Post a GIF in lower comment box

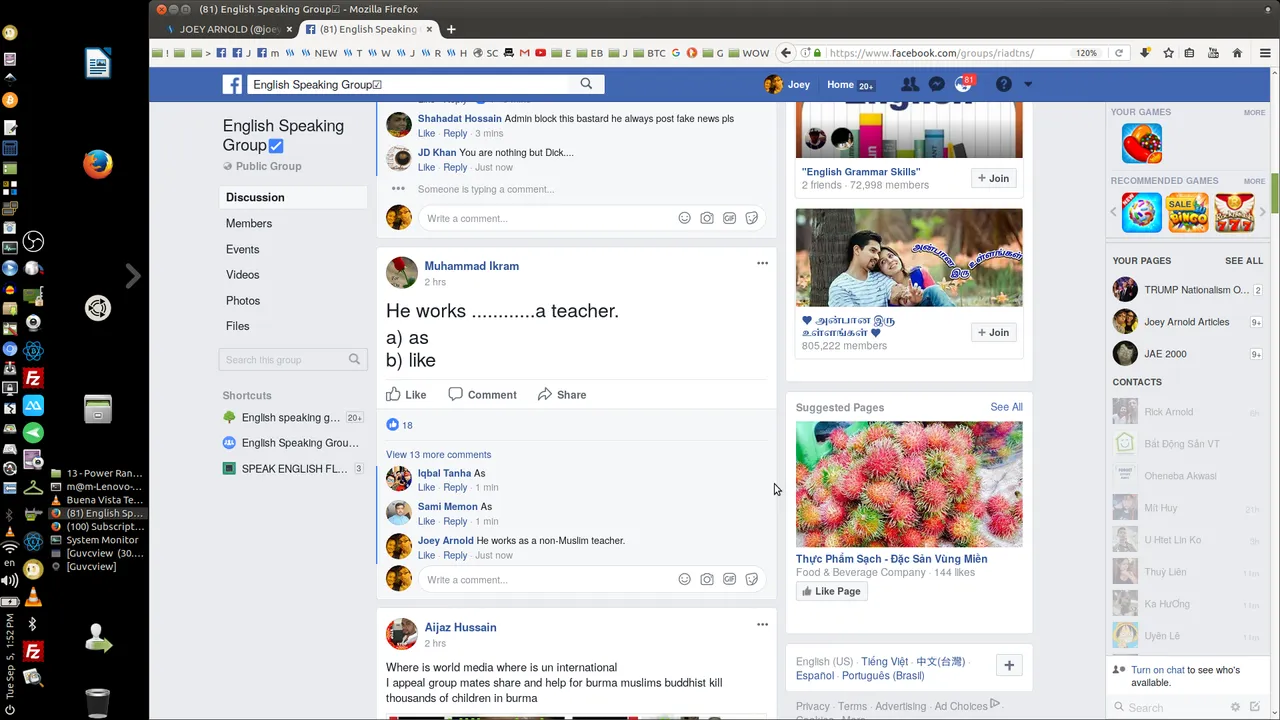point(730,579)
